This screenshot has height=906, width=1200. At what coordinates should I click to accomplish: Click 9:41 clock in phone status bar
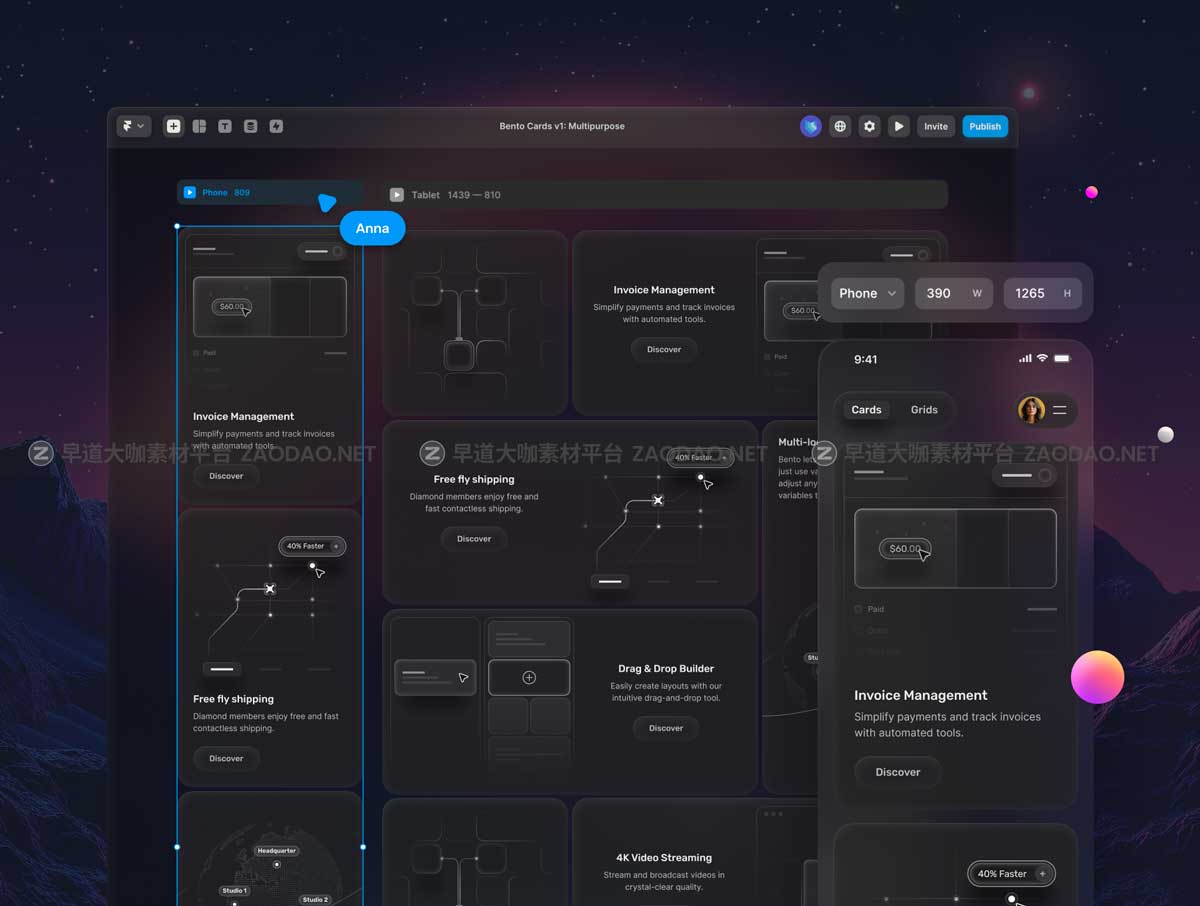pyautogui.click(x=866, y=359)
